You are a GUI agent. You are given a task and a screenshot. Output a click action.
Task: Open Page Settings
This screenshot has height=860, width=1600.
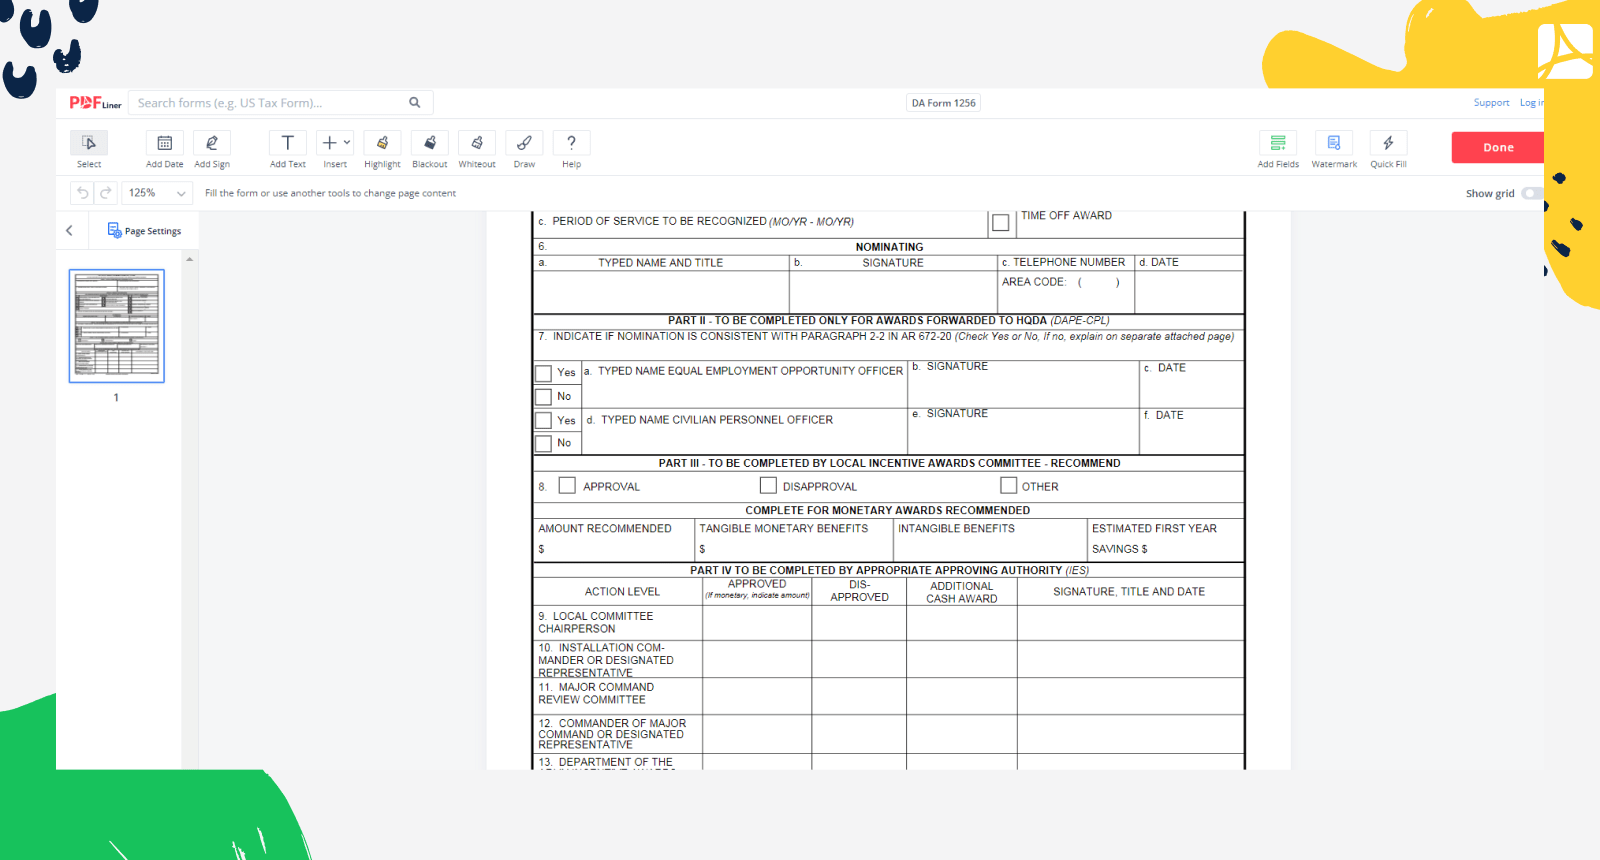145,231
